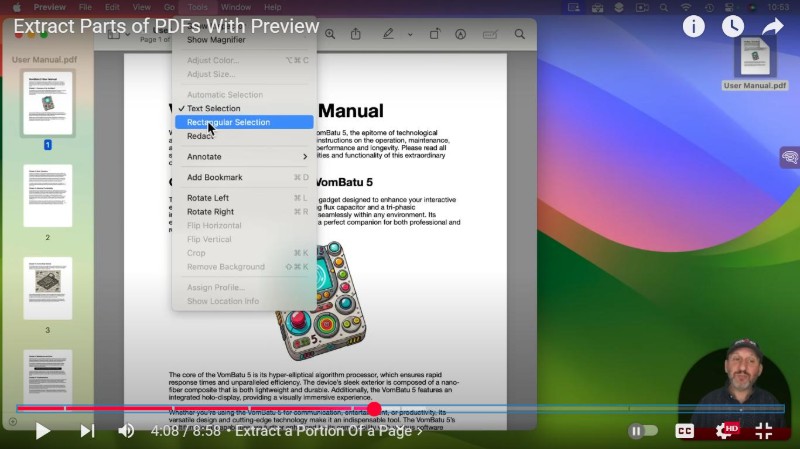Click the Markup toolbar icon
The image size is (800, 449).
[x=460, y=34]
